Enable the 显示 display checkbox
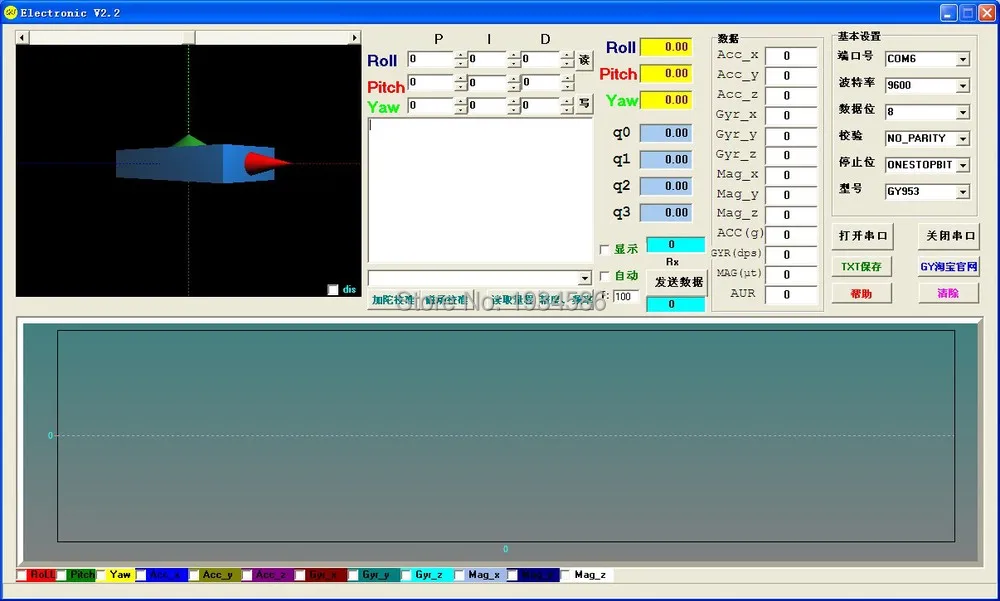The height and width of the screenshot is (601, 1000). 605,249
